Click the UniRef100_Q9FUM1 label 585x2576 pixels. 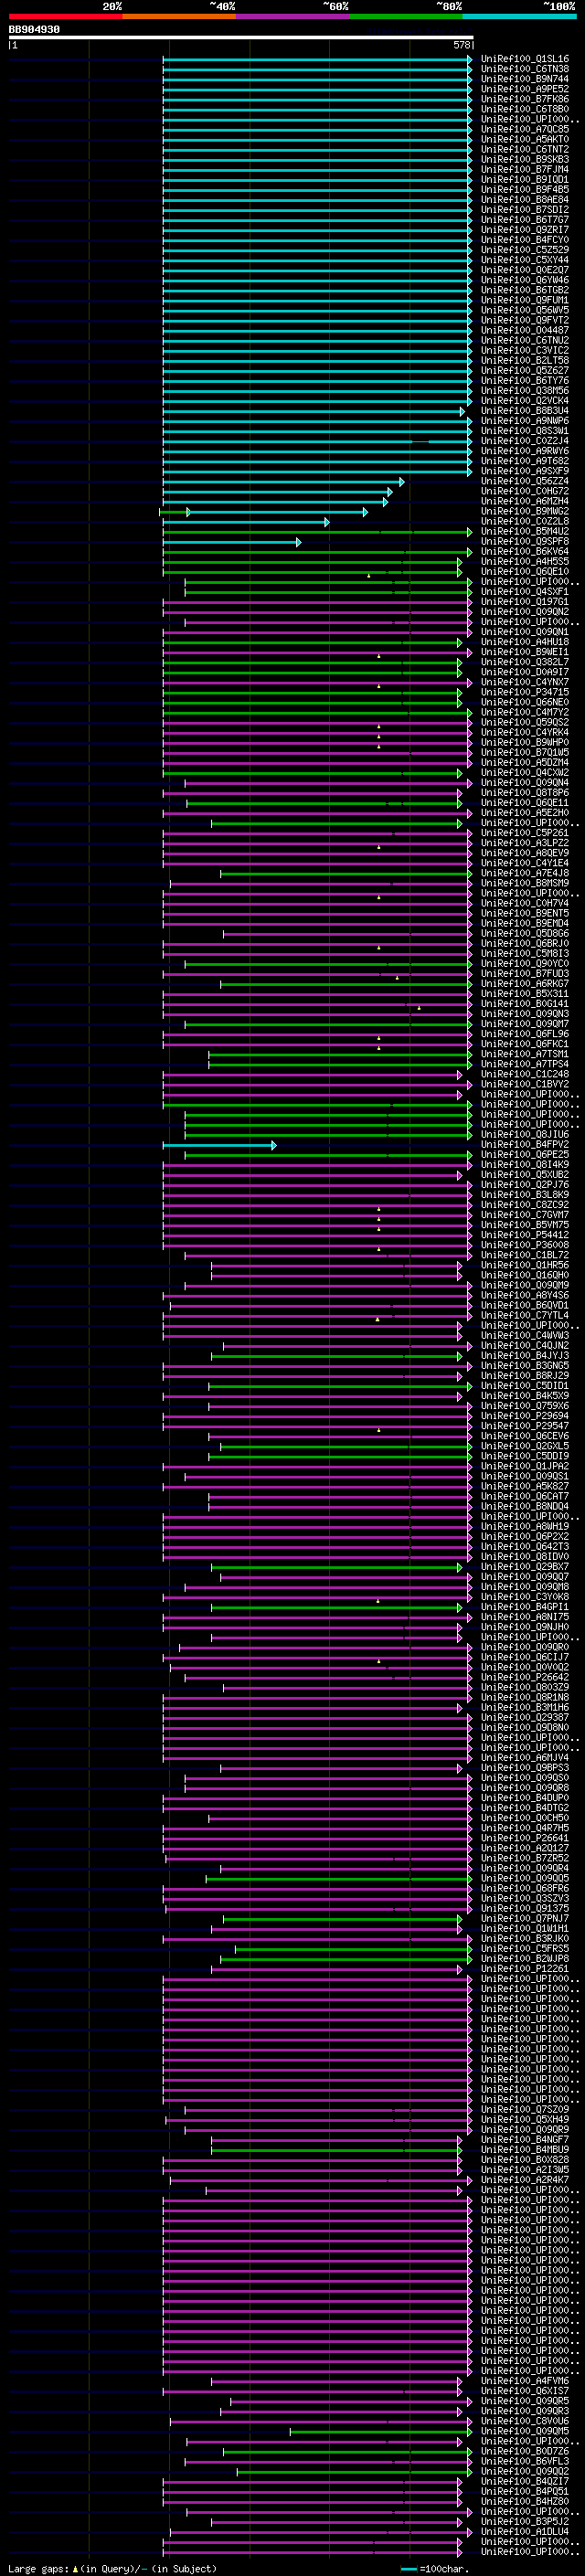click(x=525, y=300)
